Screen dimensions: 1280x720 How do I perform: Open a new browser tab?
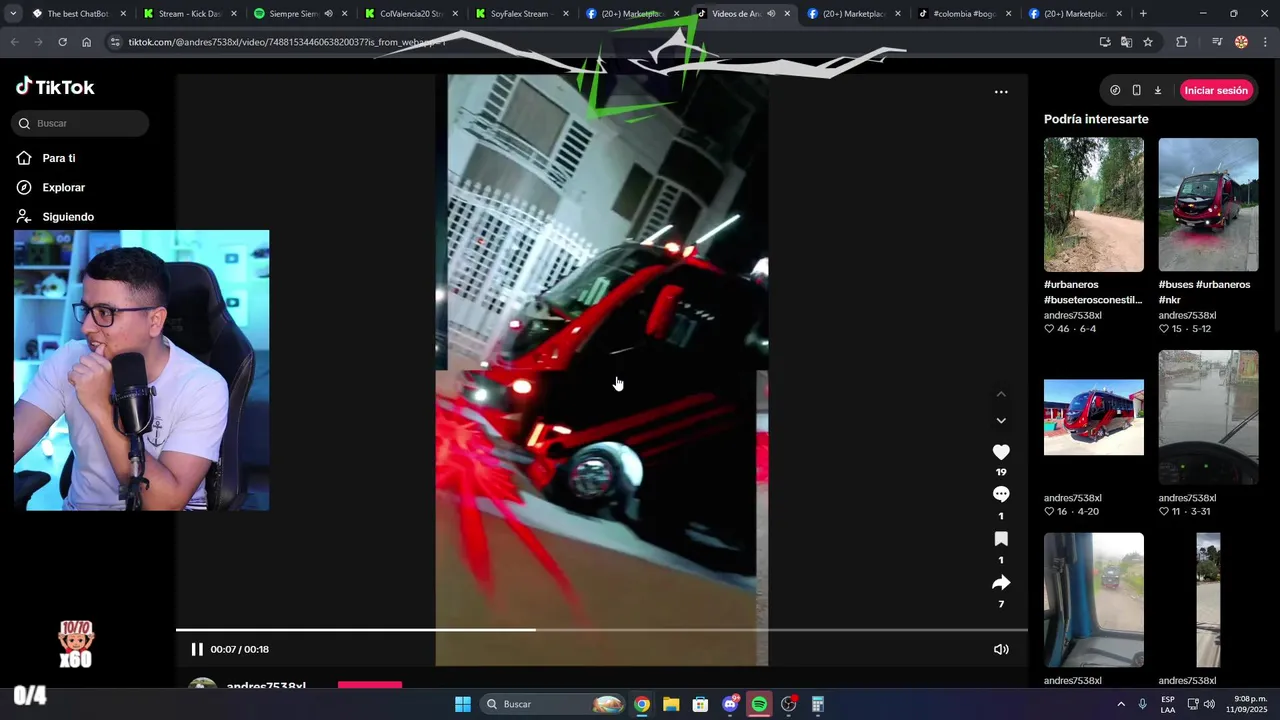1143,14
